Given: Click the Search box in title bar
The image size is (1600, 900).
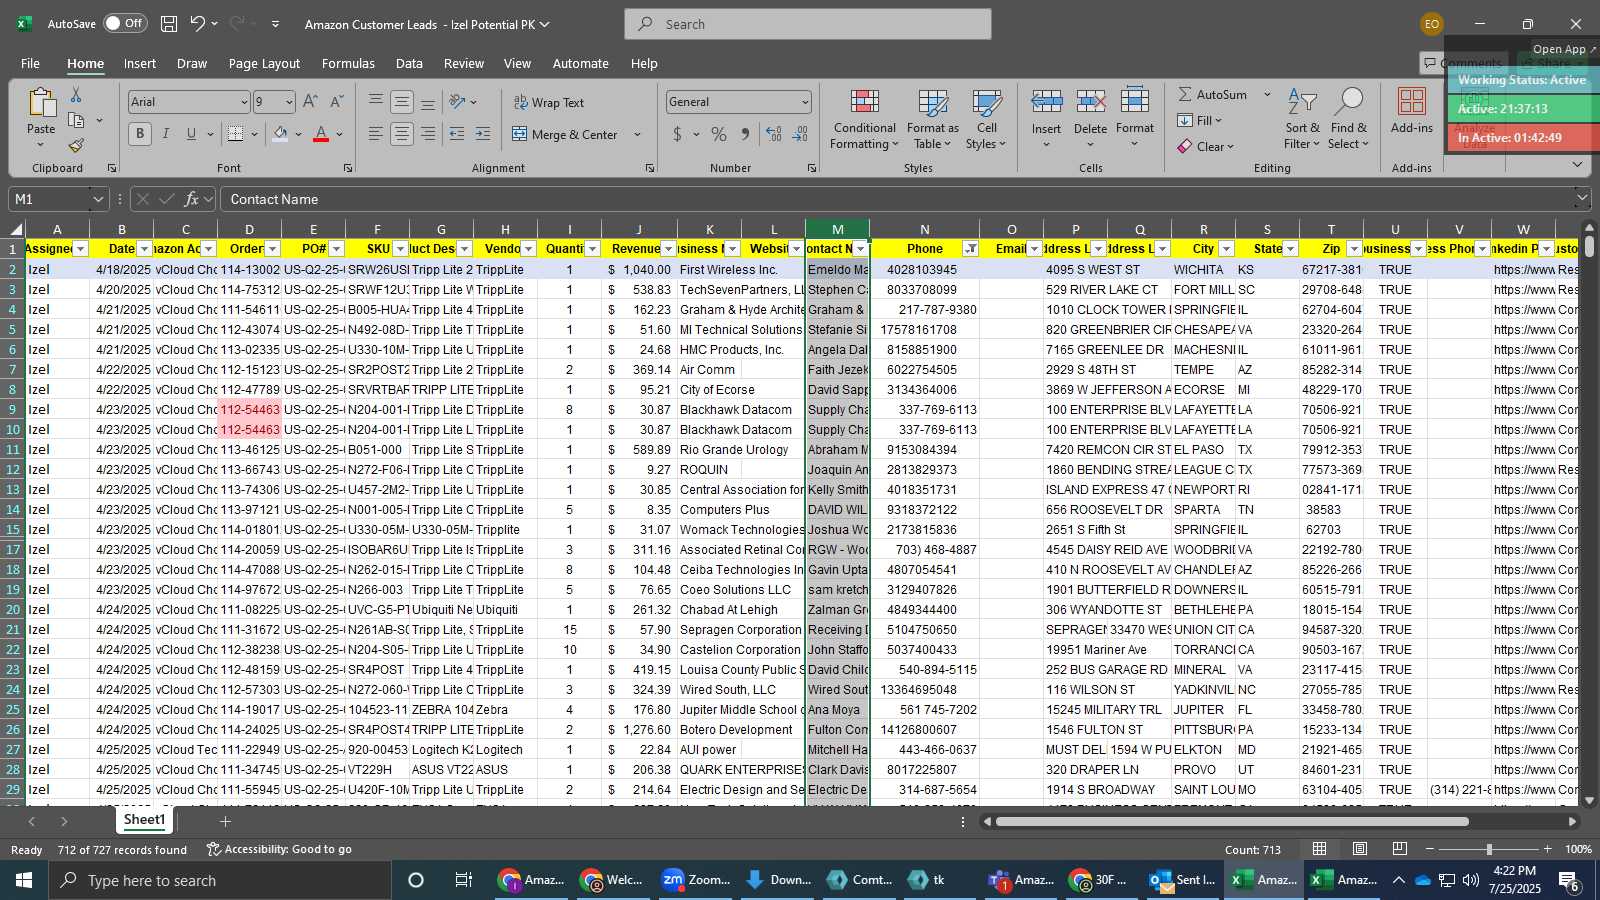Looking at the screenshot, I should (x=808, y=24).
